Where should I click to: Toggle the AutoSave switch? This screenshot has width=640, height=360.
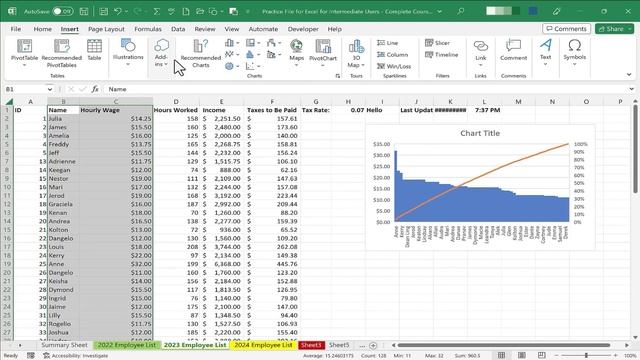pos(63,11)
